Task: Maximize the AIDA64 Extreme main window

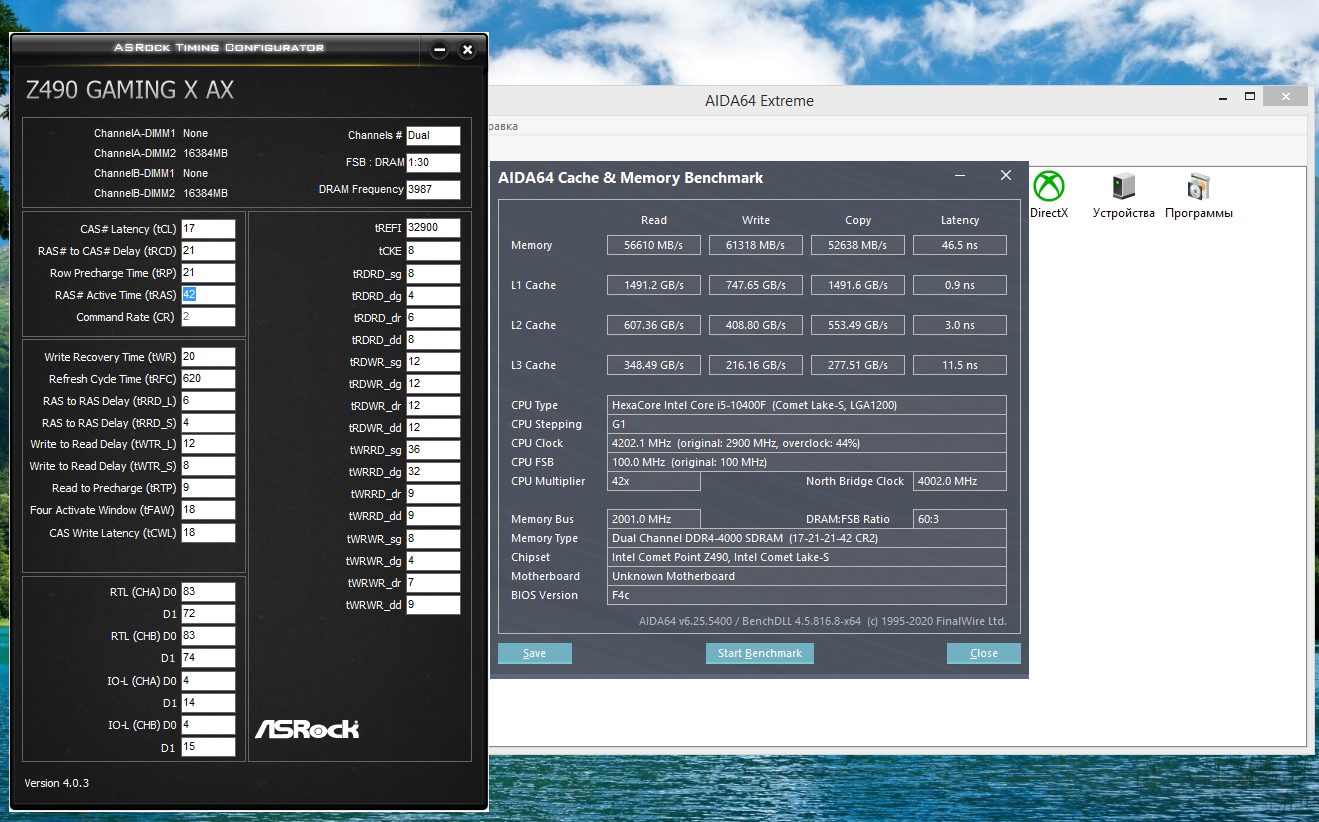Action: click(x=1250, y=97)
